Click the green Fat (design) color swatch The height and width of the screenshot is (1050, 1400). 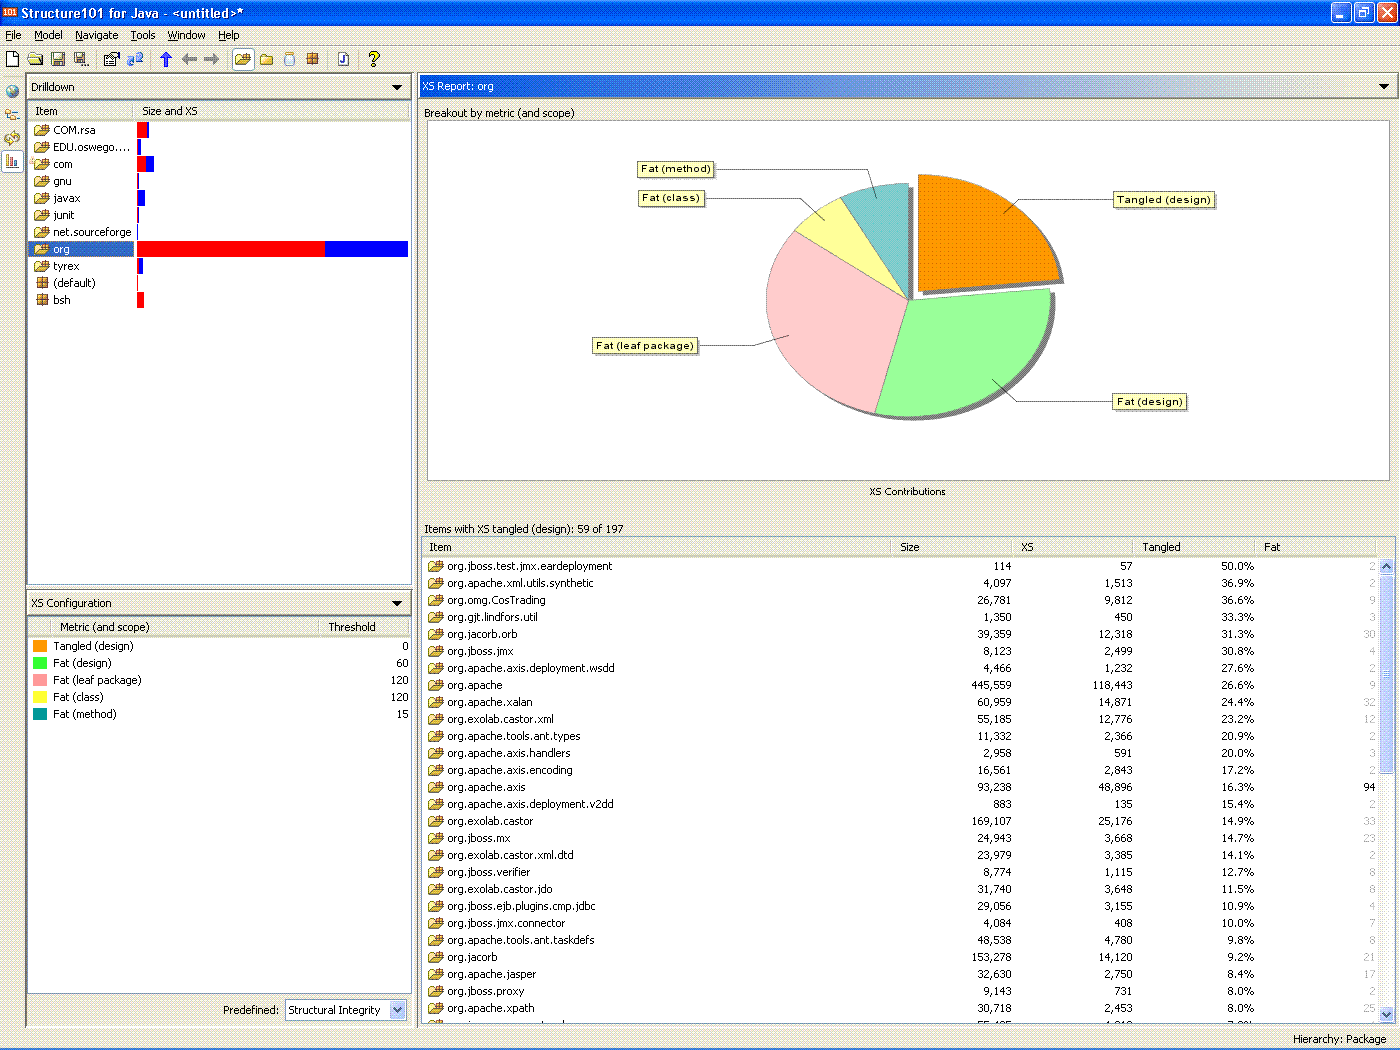coord(40,663)
